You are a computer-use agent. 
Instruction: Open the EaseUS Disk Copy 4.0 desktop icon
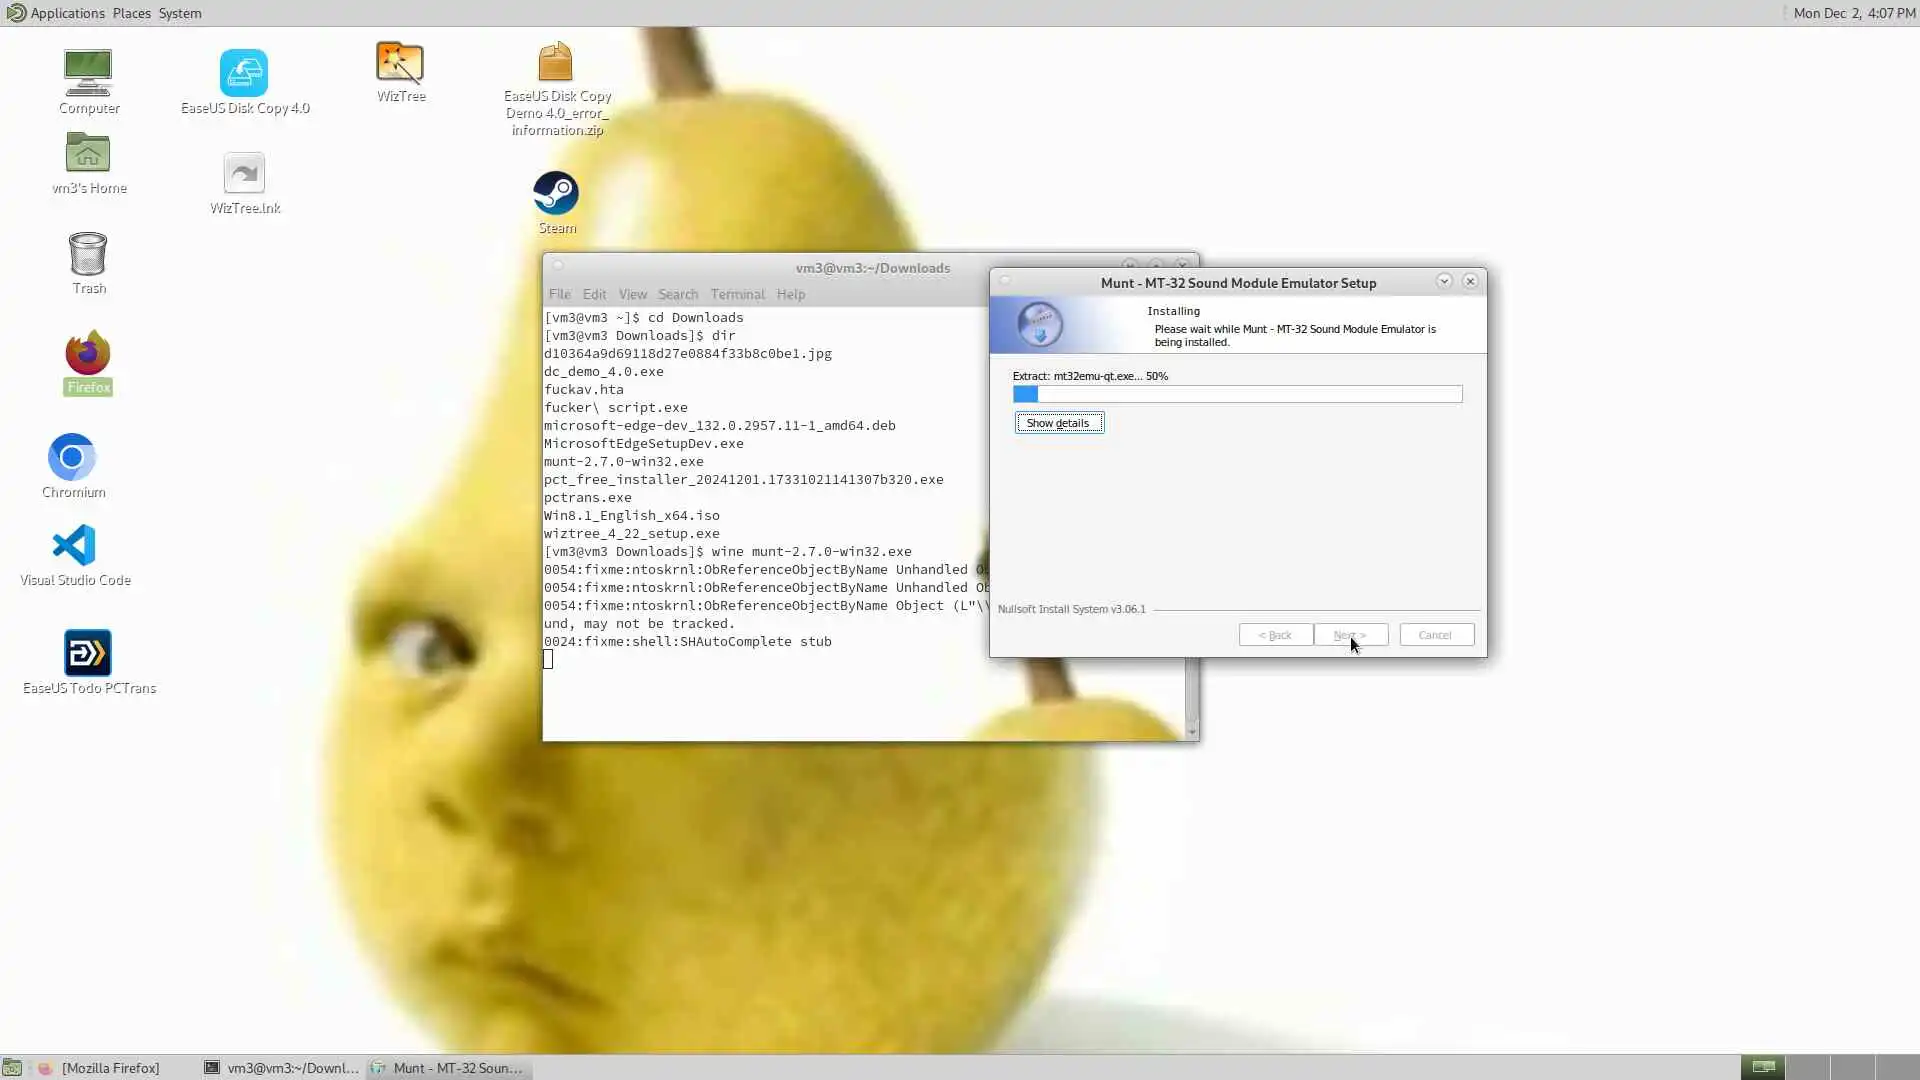[244, 74]
